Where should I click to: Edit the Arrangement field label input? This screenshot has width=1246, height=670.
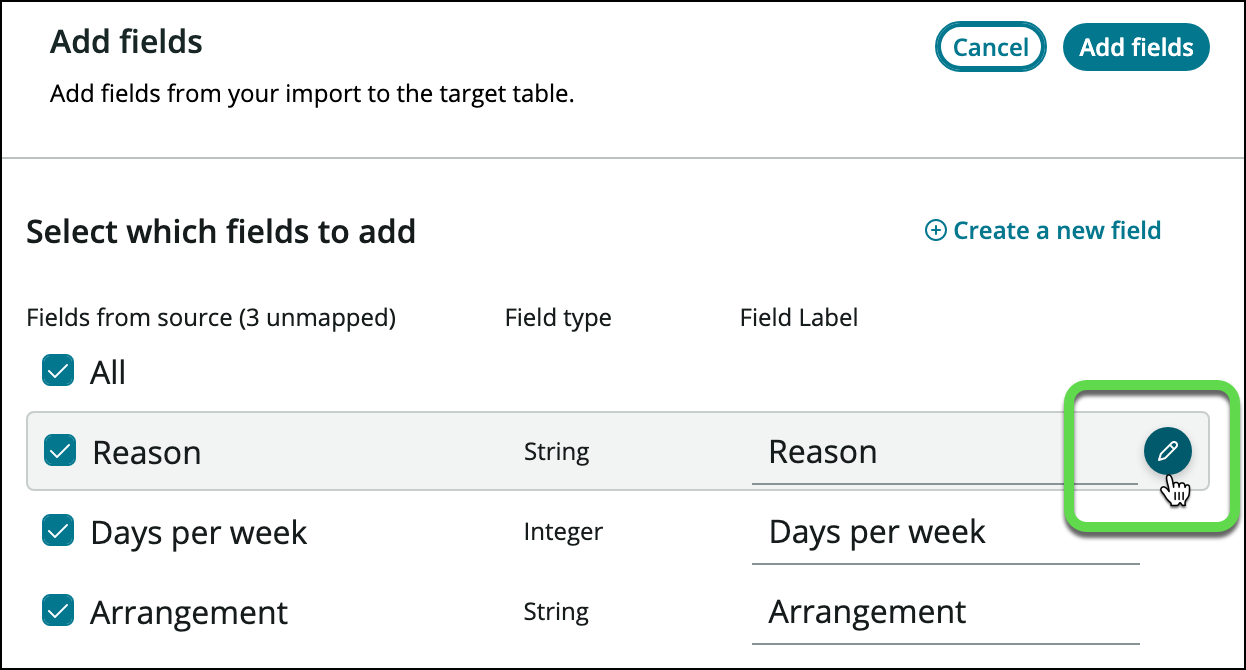[945, 612]
